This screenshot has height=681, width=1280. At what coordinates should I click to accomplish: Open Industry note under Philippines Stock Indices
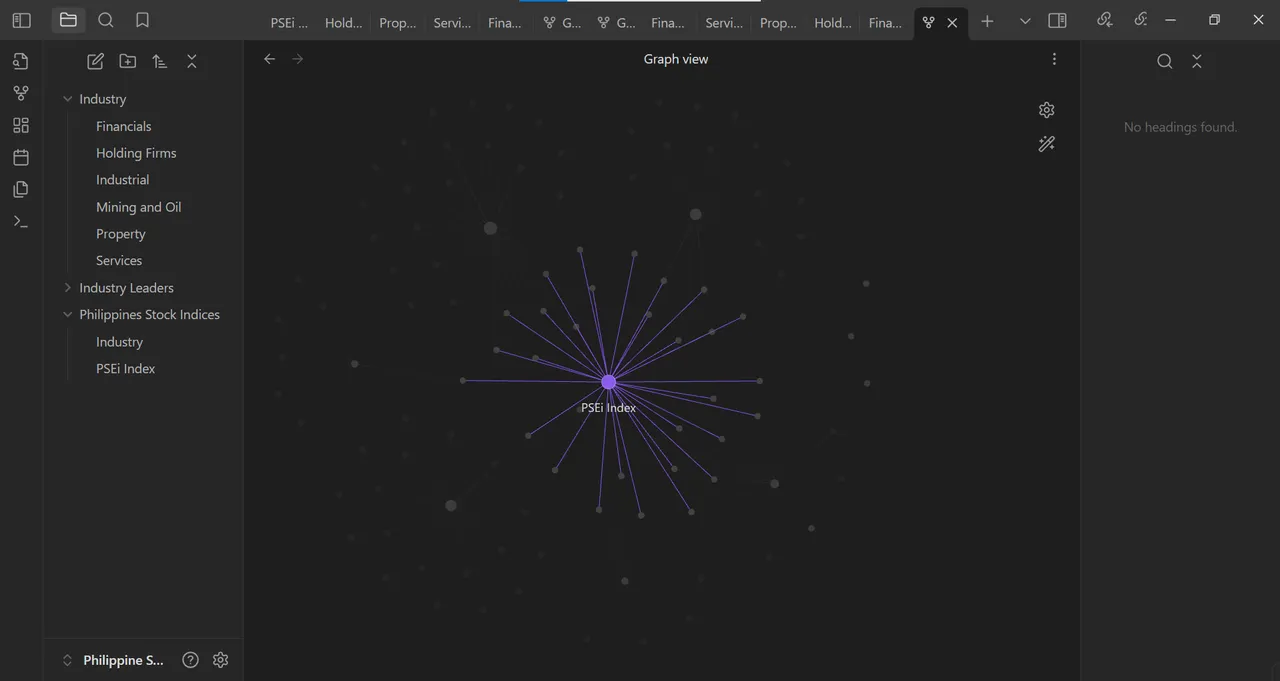[x=119, y=342]
